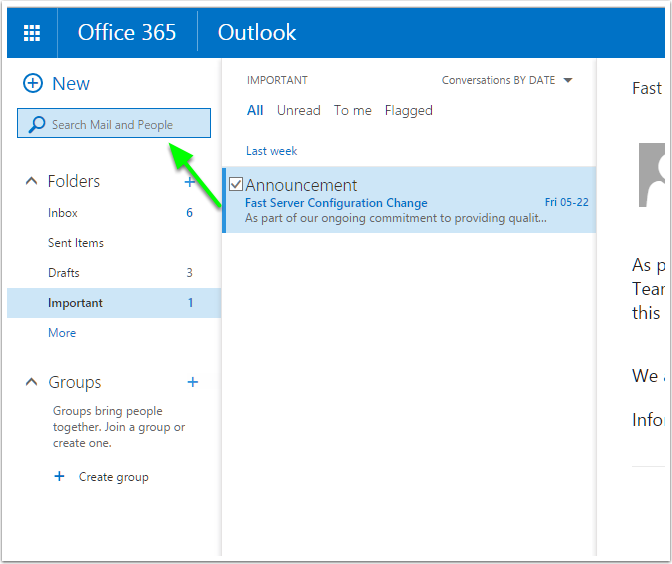Click the sender avatar picture
The image size is (672, 564).
coord(654,175)
